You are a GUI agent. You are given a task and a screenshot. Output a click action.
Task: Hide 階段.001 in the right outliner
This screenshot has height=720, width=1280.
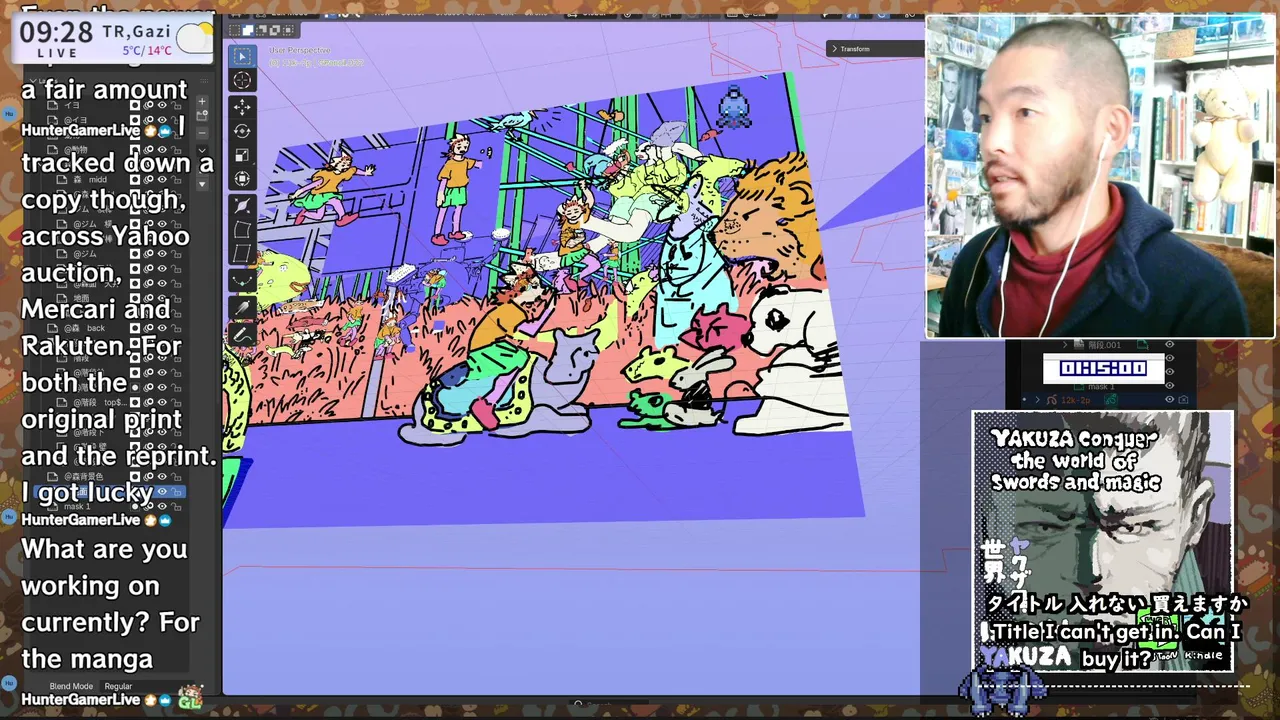pyautogui.click(x=1170, y=345)
